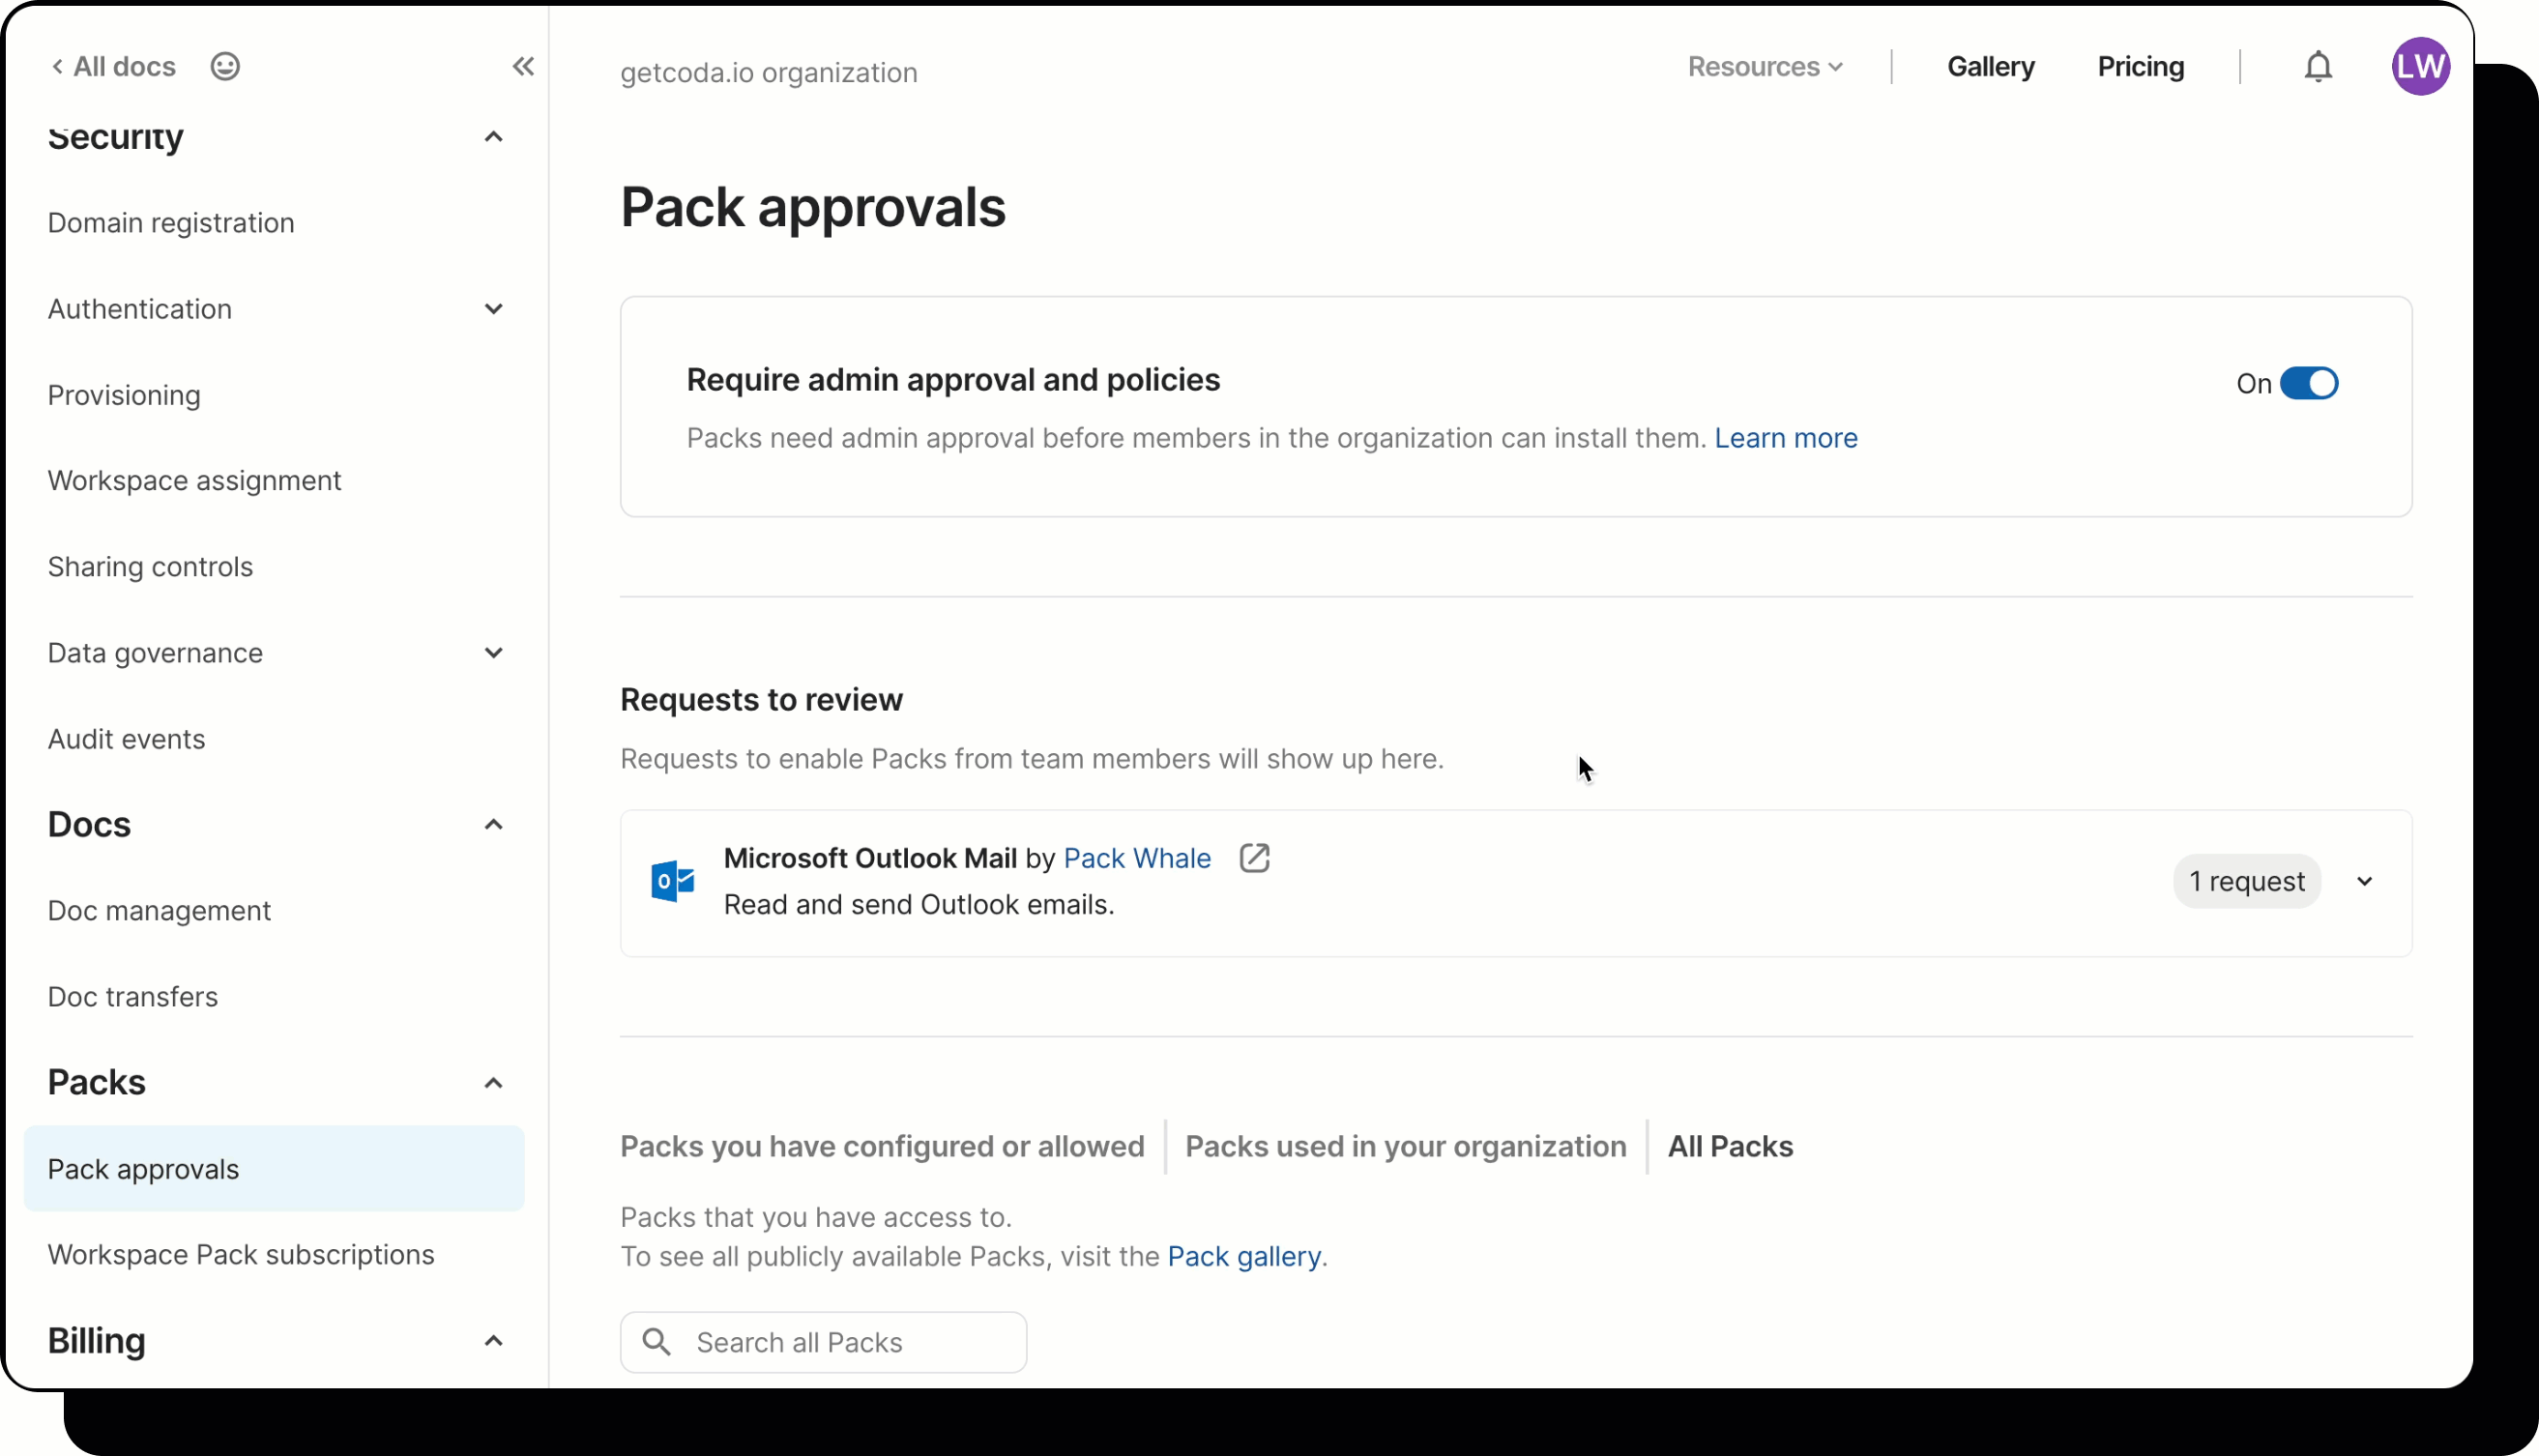2539x1456 pixels.
Task: Turn off Require admin approval toggle
Action: (x=2308, y=383)
